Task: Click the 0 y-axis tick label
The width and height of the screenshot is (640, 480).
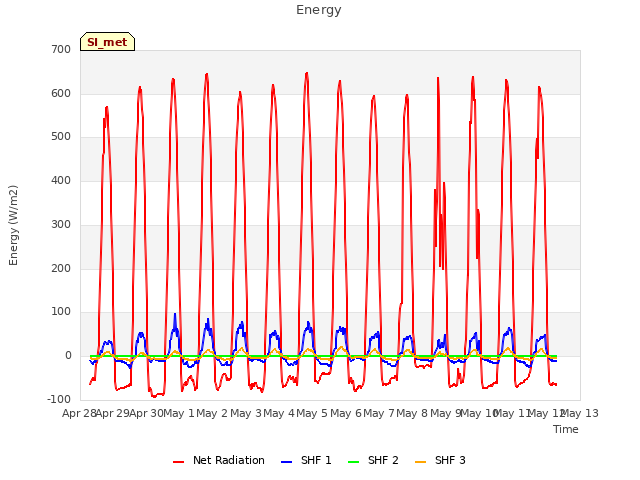Action: (68, 356)
